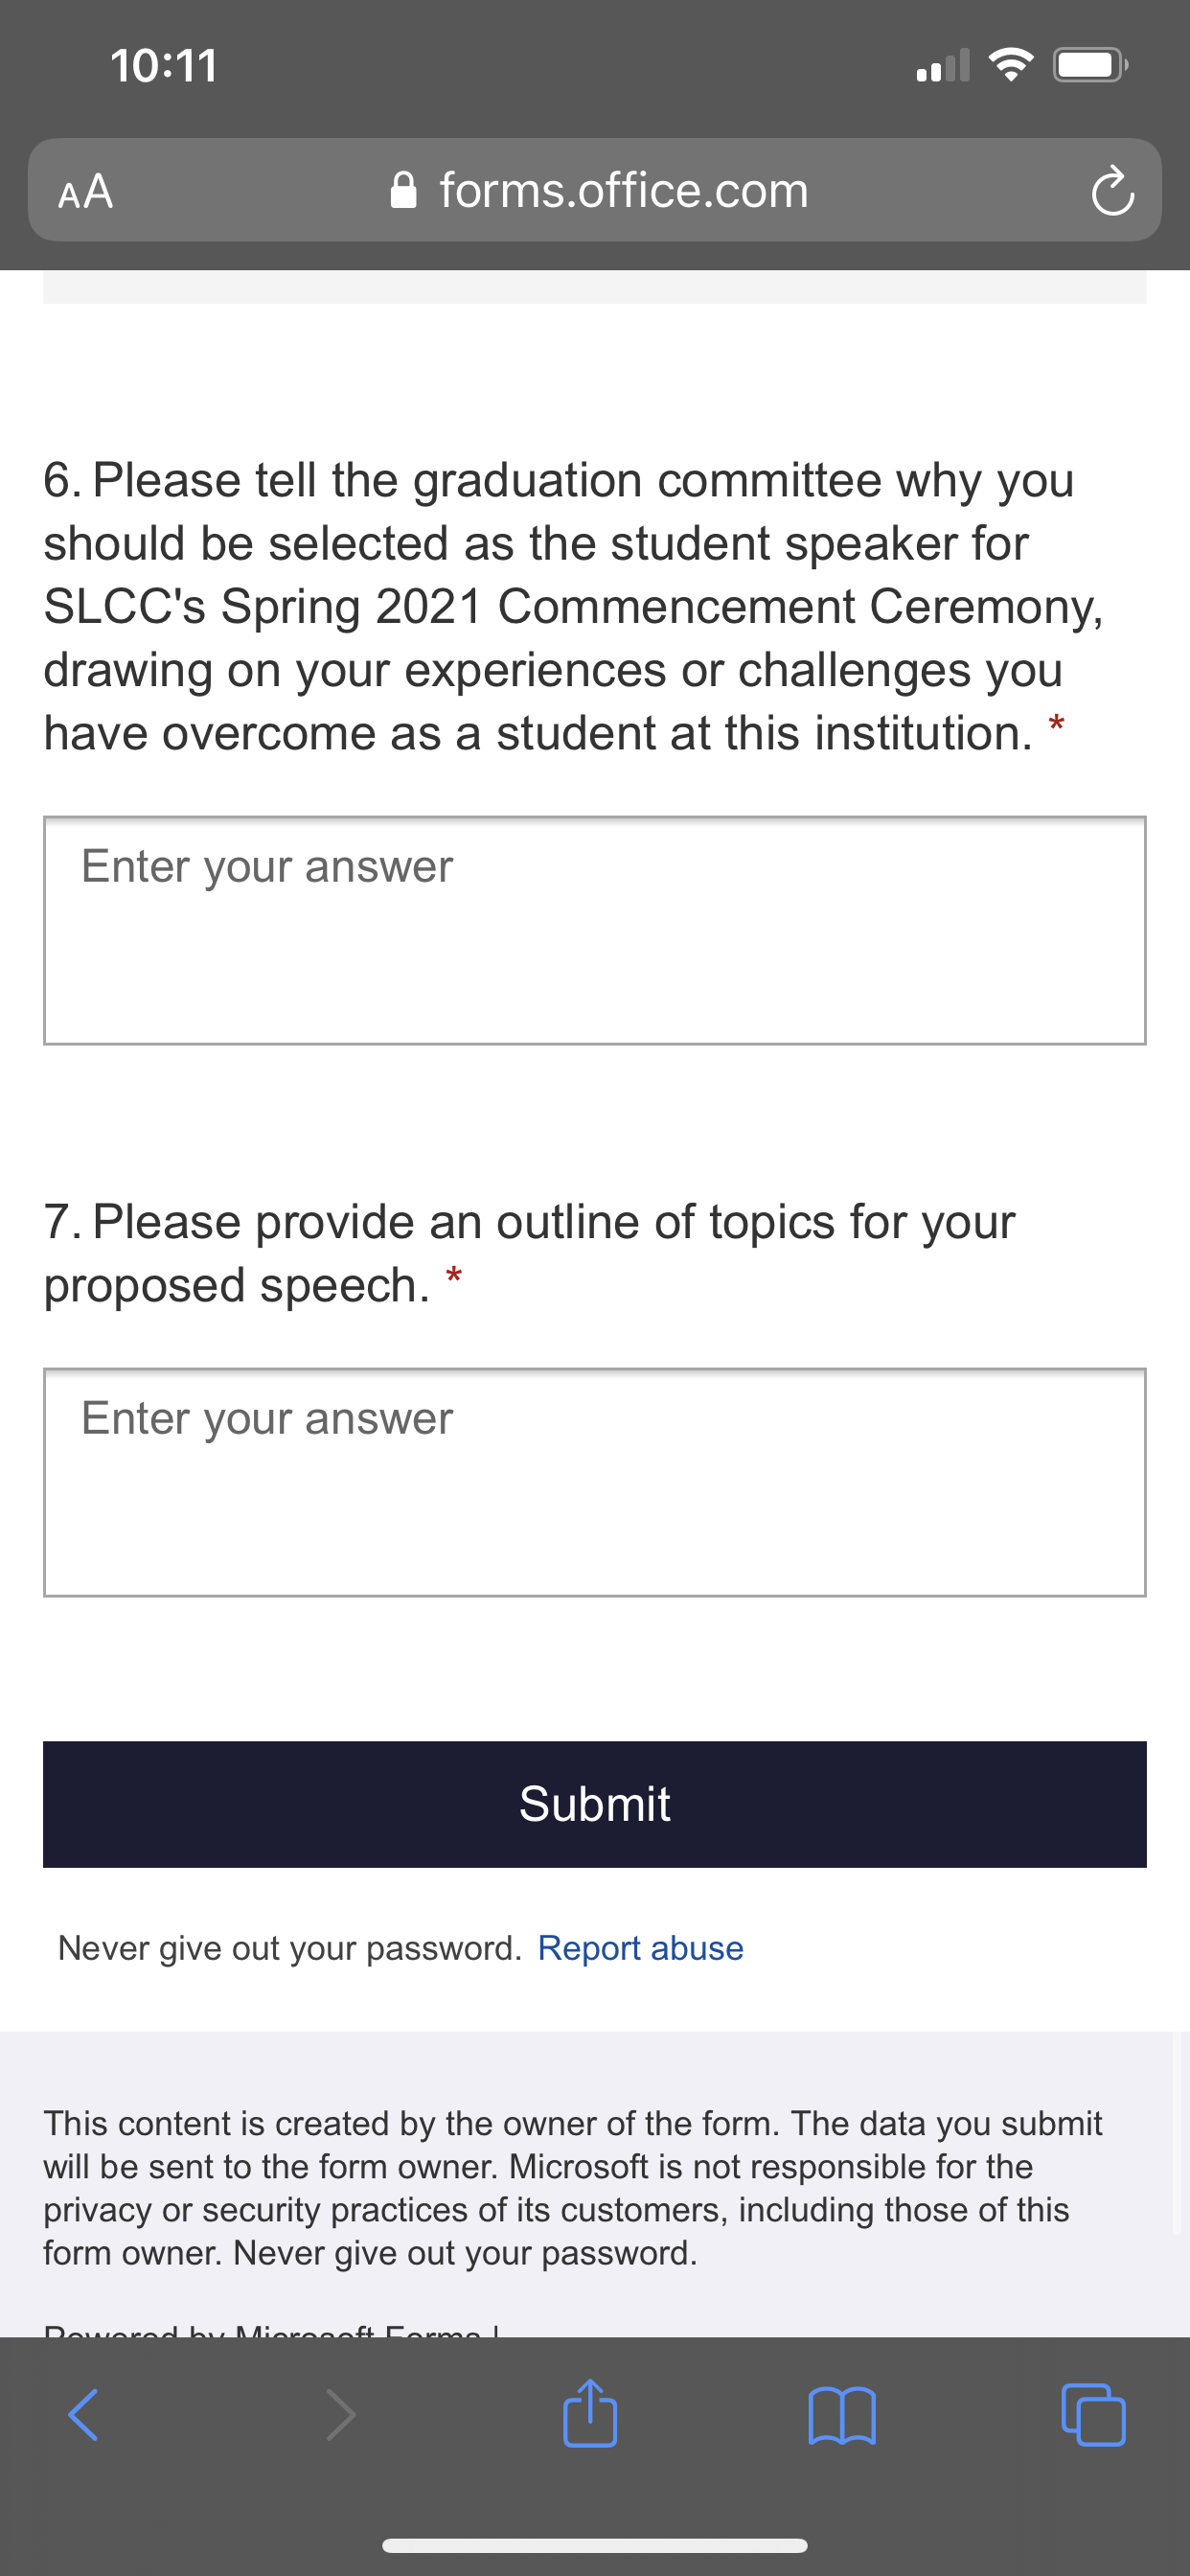The height and width of the screenshot is (2576, 1190).
Task: Tap the 10:11 clock in status bar
Action: [164, 66]
